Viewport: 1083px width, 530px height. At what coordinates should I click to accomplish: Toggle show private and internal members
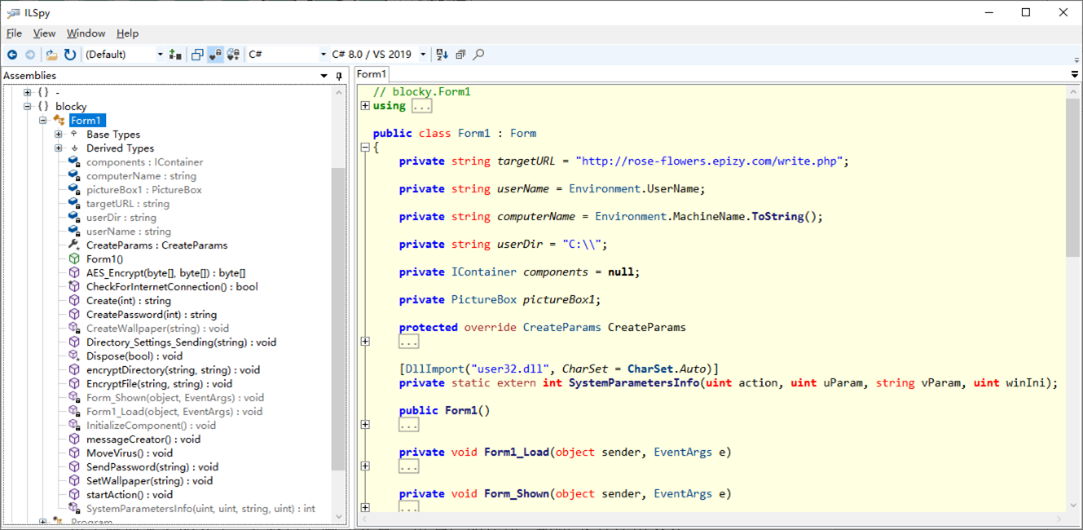pyautogui.click(x=215, y=54)
